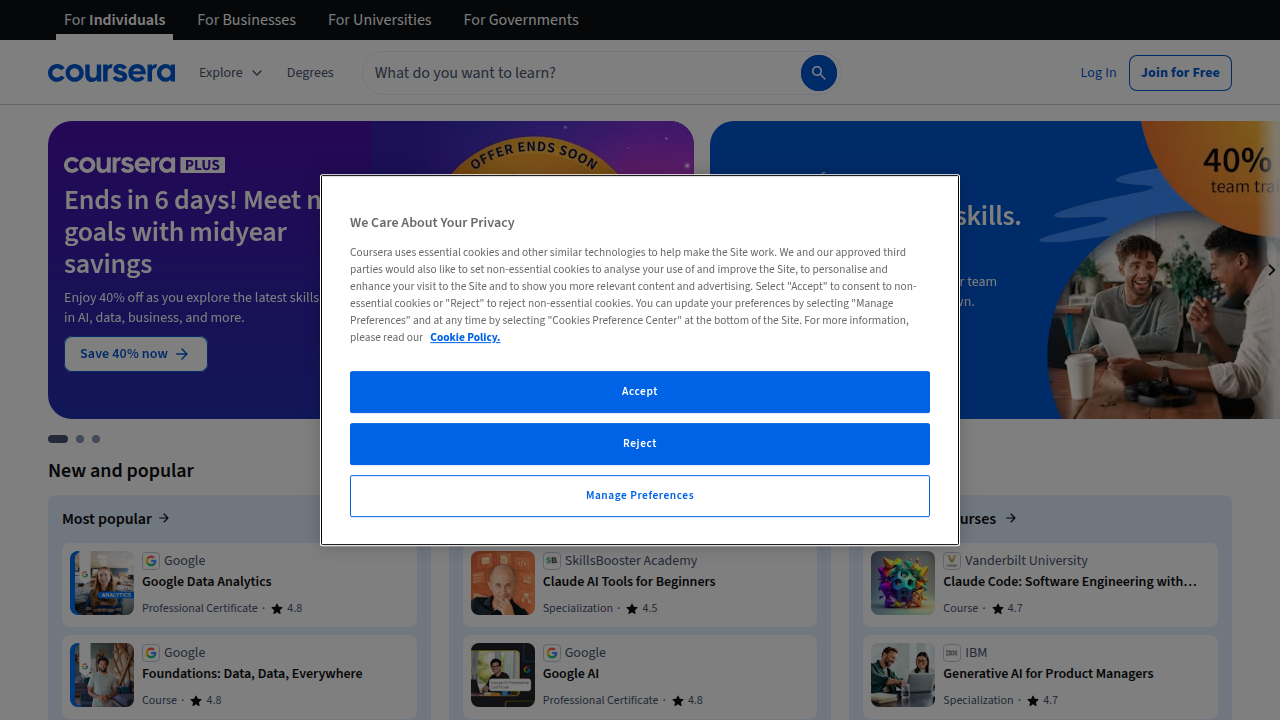This screenshot has height=720, width=1280.
Task: Click Save 40% now button
Action: (136, 354)
